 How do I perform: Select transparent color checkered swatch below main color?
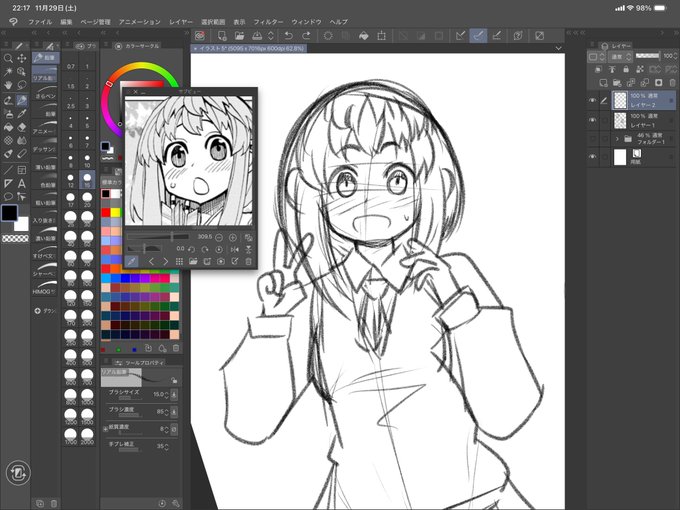point(15,239)
